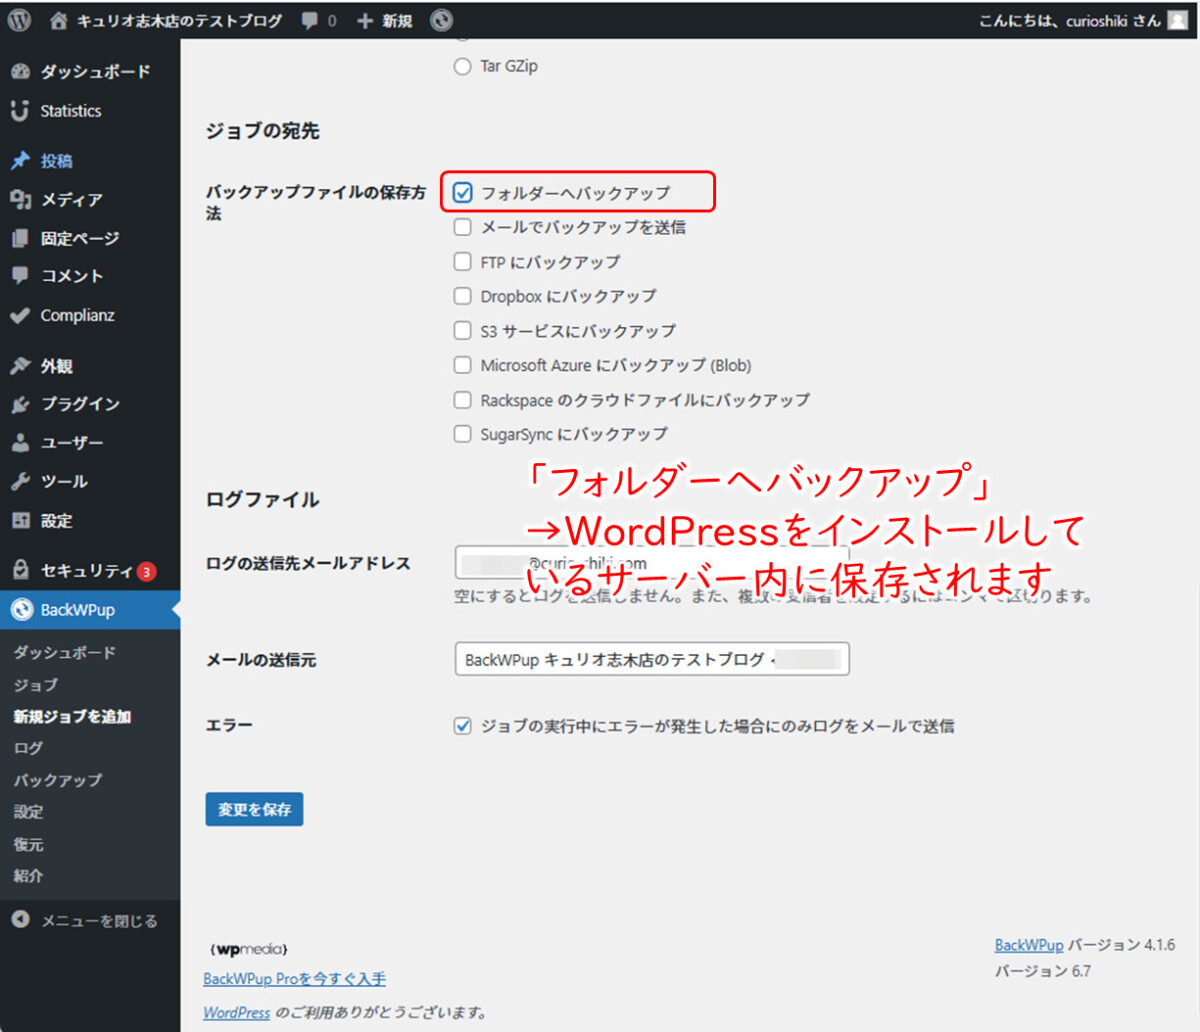Image resolution: width=1200 pixels, height=1032 pixels.
Task: Click the BackWPup sidebar logo icon
Action: pyautogui.click(x=22, y=609)
